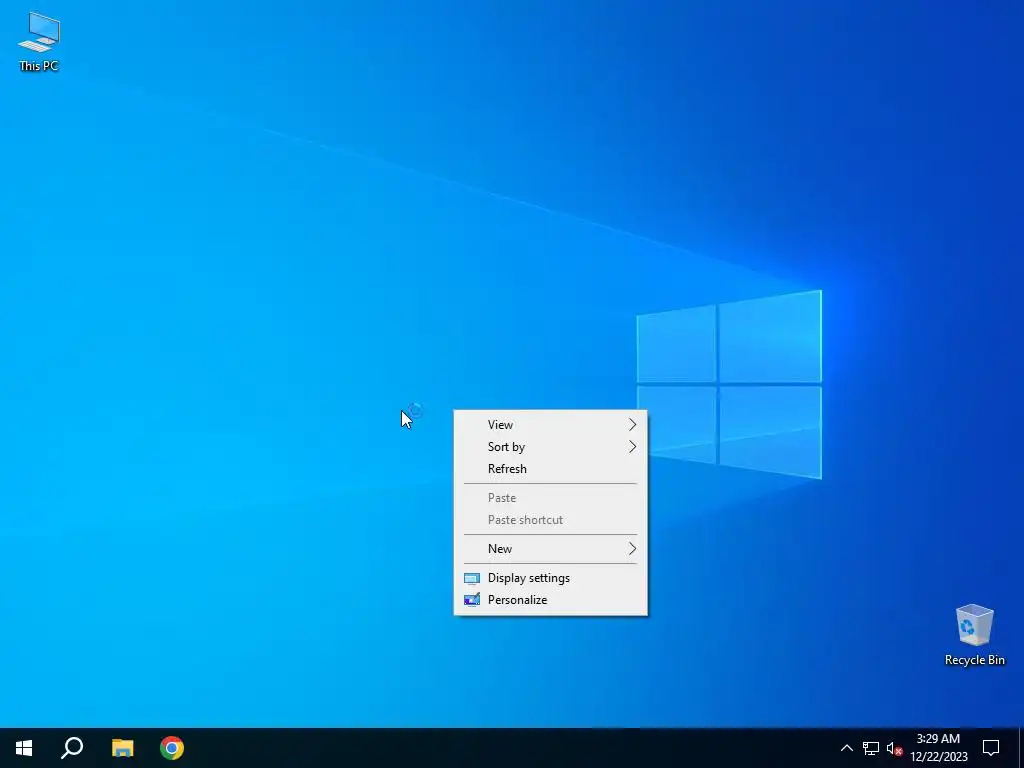
Task: Expand the View submenu in the context menu
Action: (x=551, y=424)
